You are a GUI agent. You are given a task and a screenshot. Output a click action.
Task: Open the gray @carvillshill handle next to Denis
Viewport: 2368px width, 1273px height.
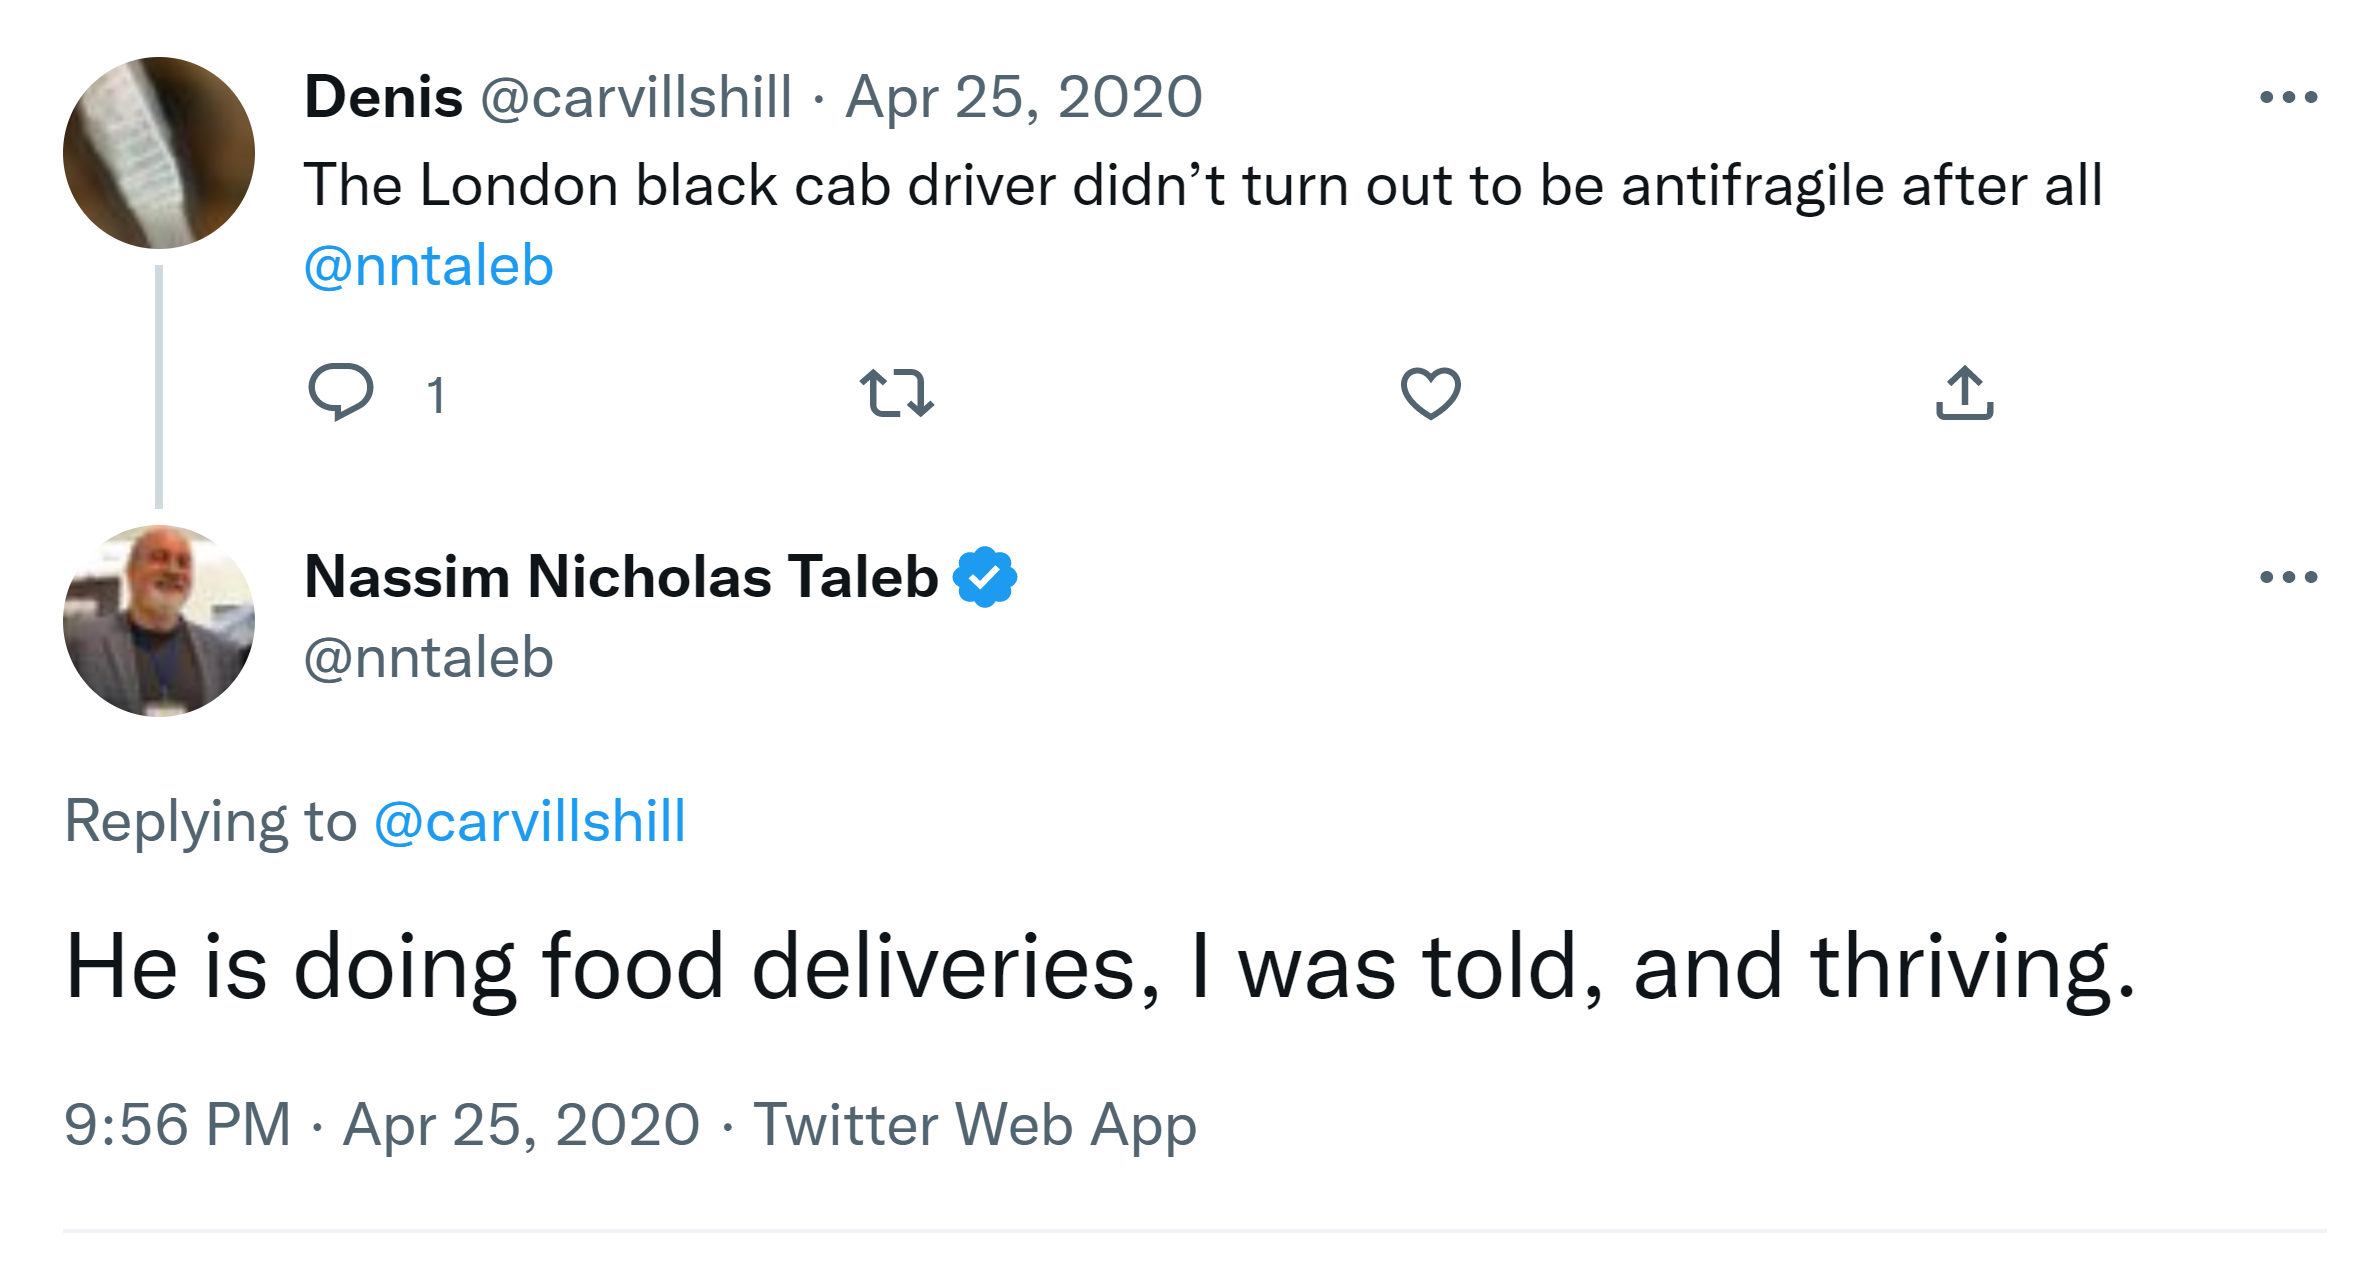pos(636,97)
